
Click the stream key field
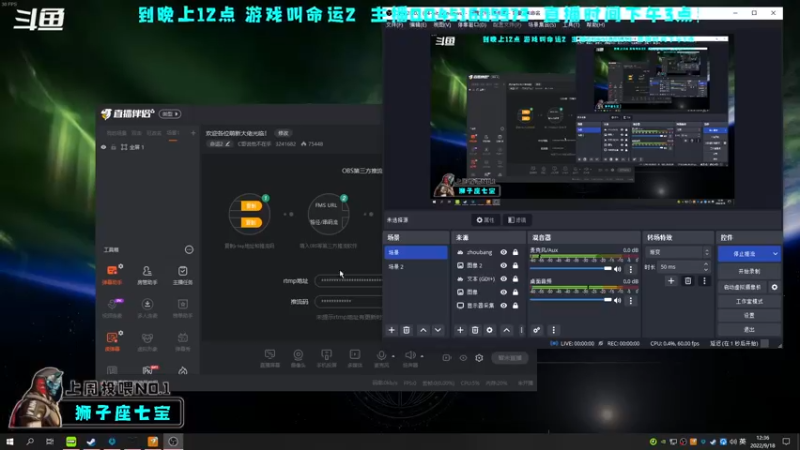[x=348, y=301]
